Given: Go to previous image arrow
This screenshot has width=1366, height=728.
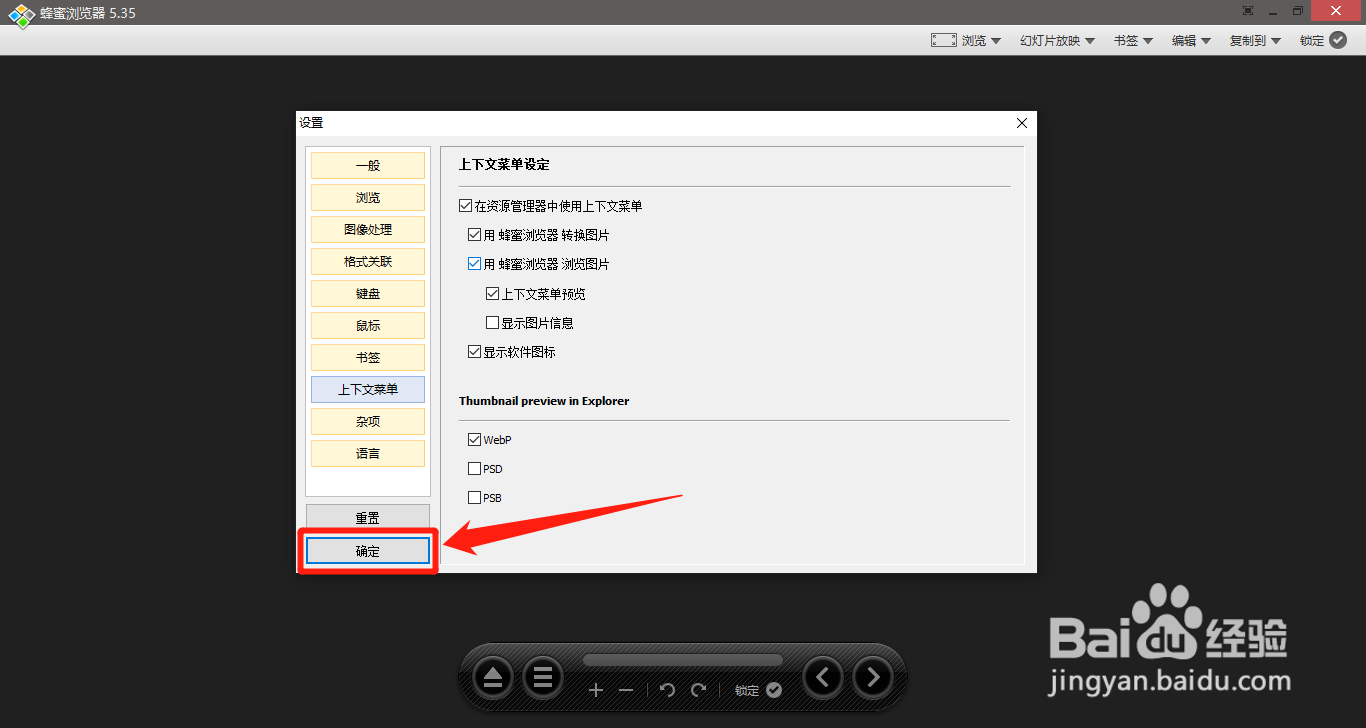Looking at the screenshot, I should 822,678.
